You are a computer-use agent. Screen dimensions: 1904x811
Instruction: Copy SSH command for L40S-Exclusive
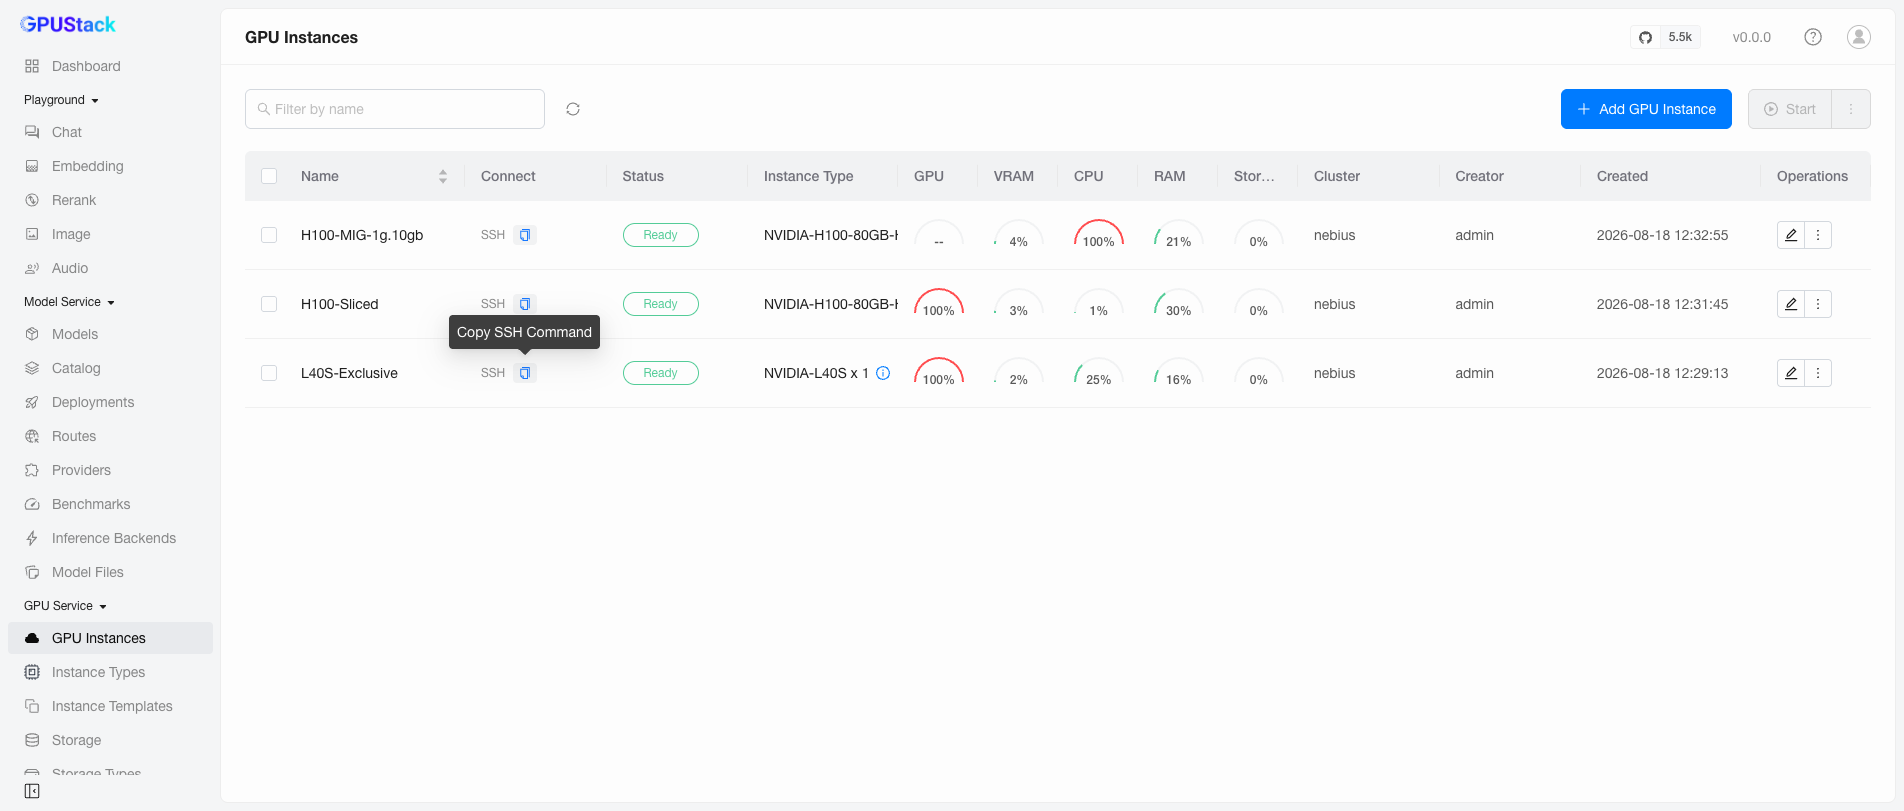click(x=525, y=373)
